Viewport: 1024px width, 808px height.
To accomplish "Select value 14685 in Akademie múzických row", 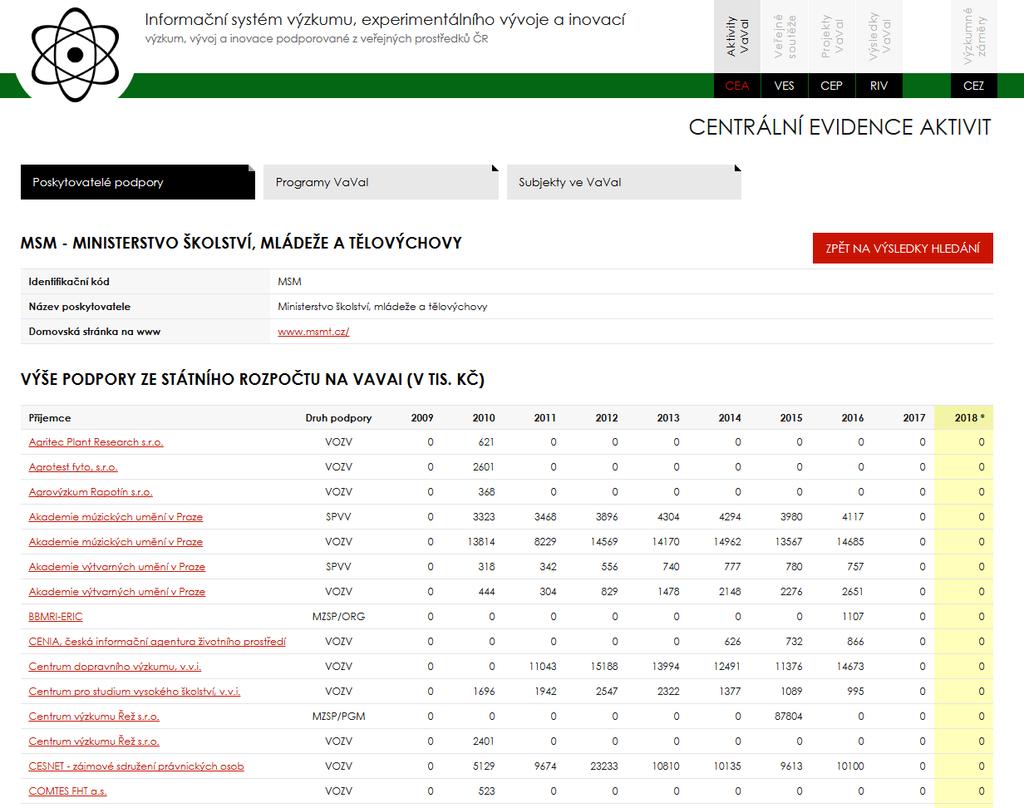I will click(x=850, y=541).
